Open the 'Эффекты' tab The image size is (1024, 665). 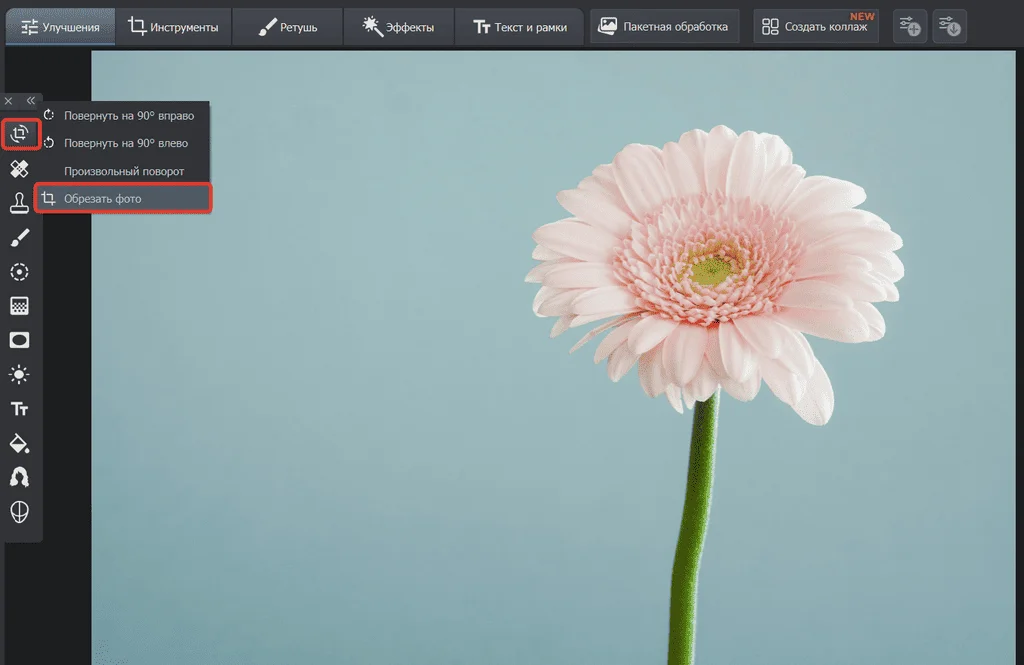(398, 27)
